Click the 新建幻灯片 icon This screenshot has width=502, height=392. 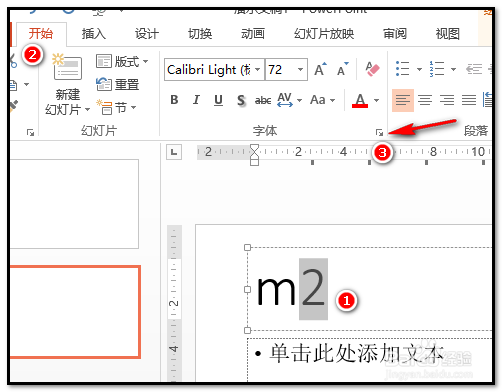pos(67,67)
